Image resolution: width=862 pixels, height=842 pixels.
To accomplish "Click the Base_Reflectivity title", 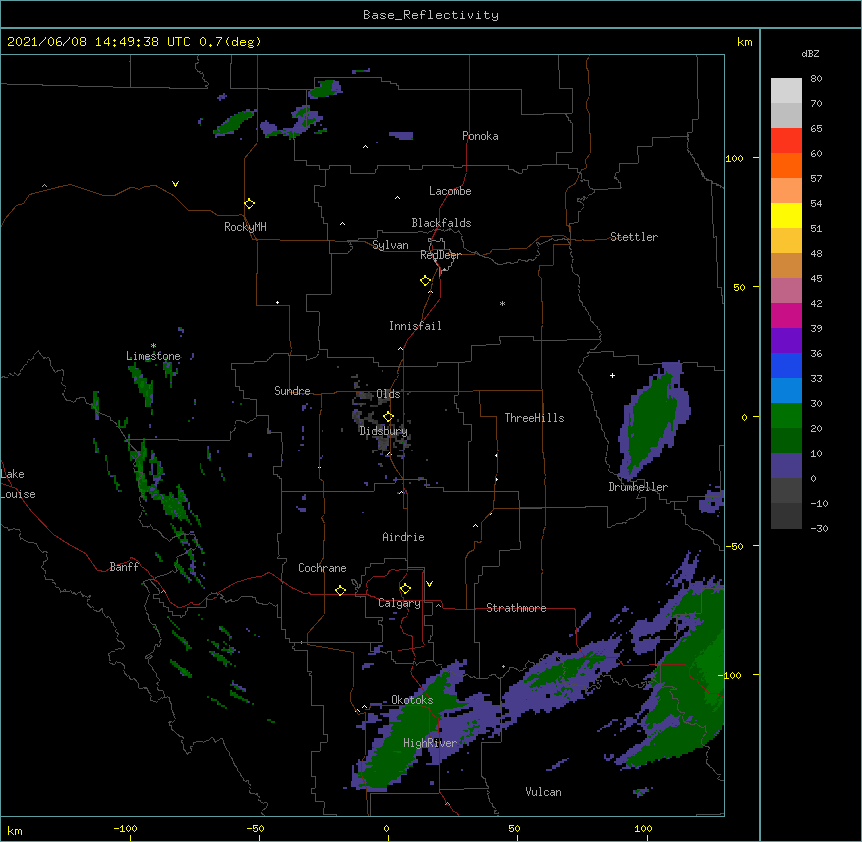I will (431, 15).
